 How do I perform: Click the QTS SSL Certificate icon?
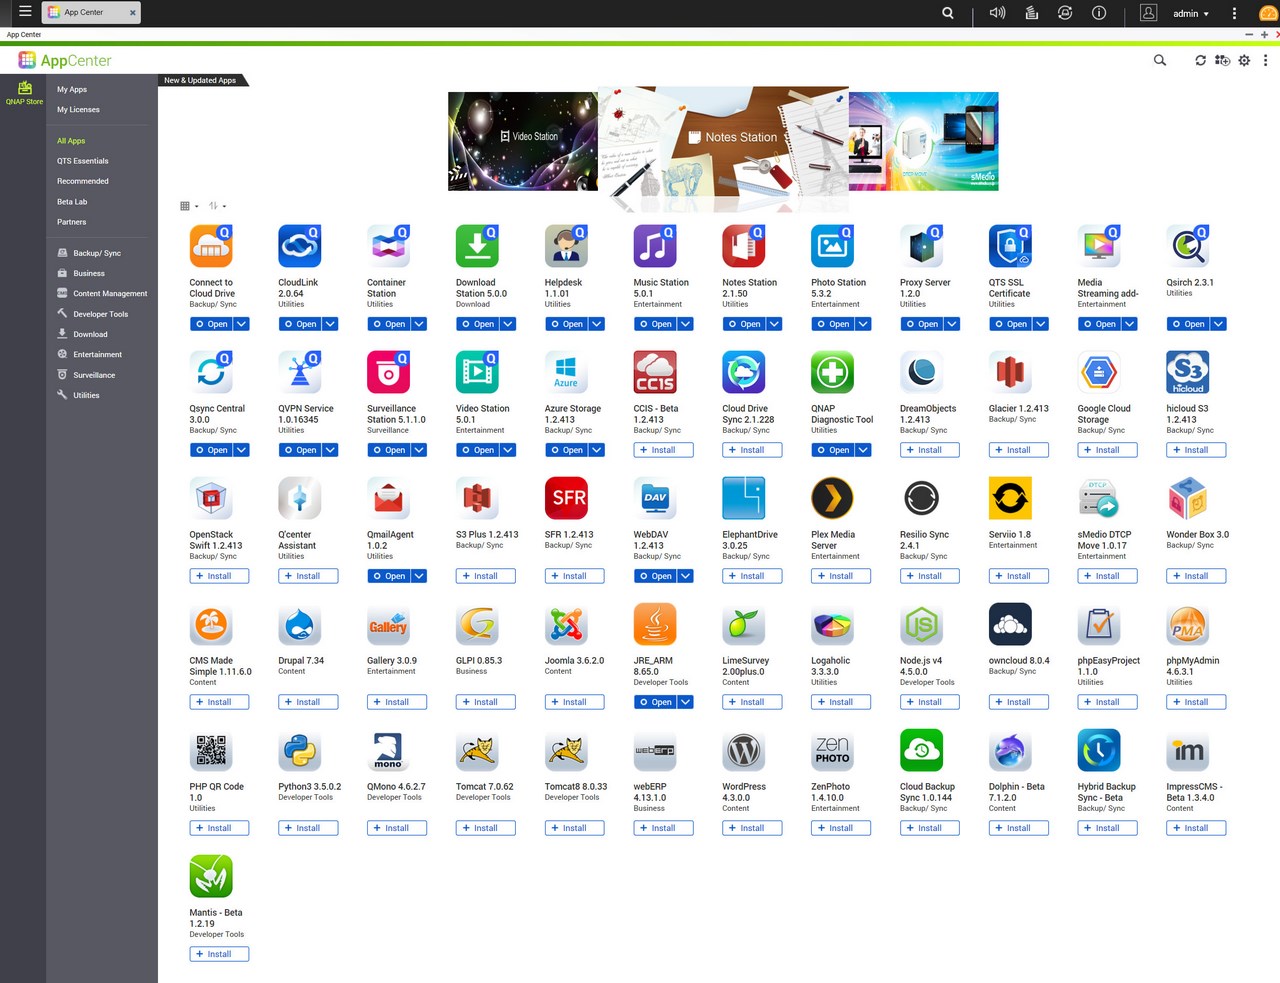tap(1011, 246)
